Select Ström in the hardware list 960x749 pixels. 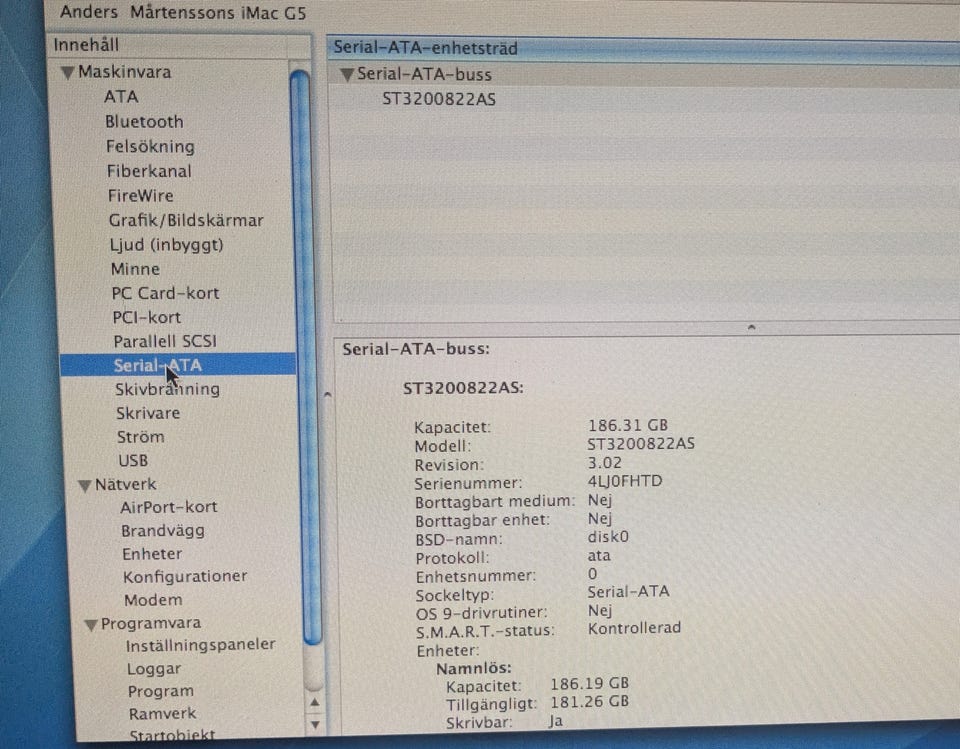pyautogui.click(x=140, y=437)
